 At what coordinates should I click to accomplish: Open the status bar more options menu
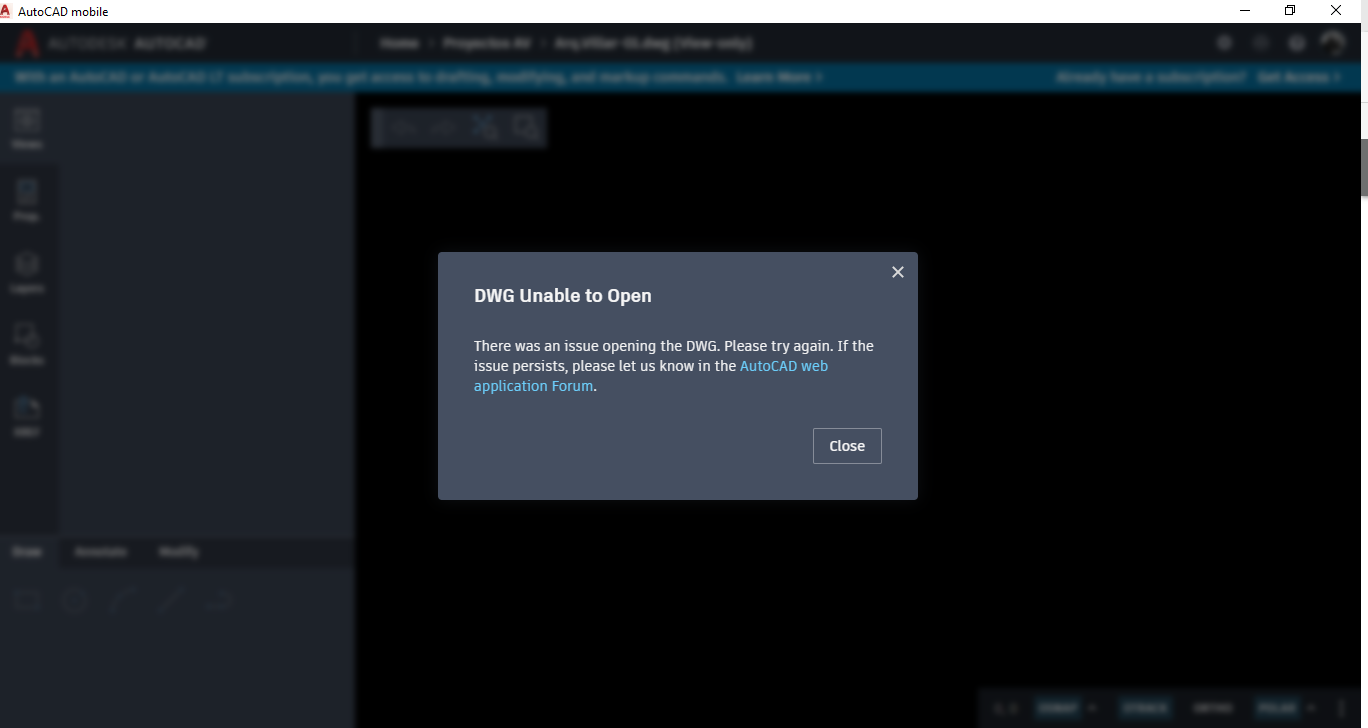coord(1341,708)
